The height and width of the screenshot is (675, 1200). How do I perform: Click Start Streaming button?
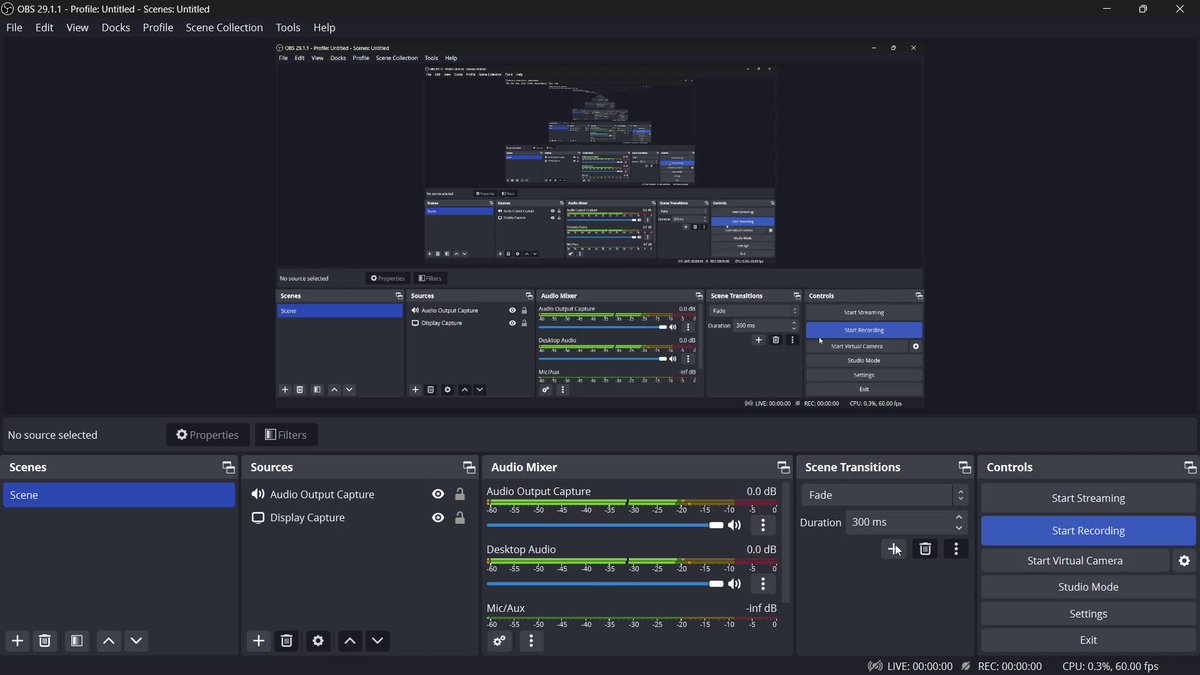point(1088,498)
